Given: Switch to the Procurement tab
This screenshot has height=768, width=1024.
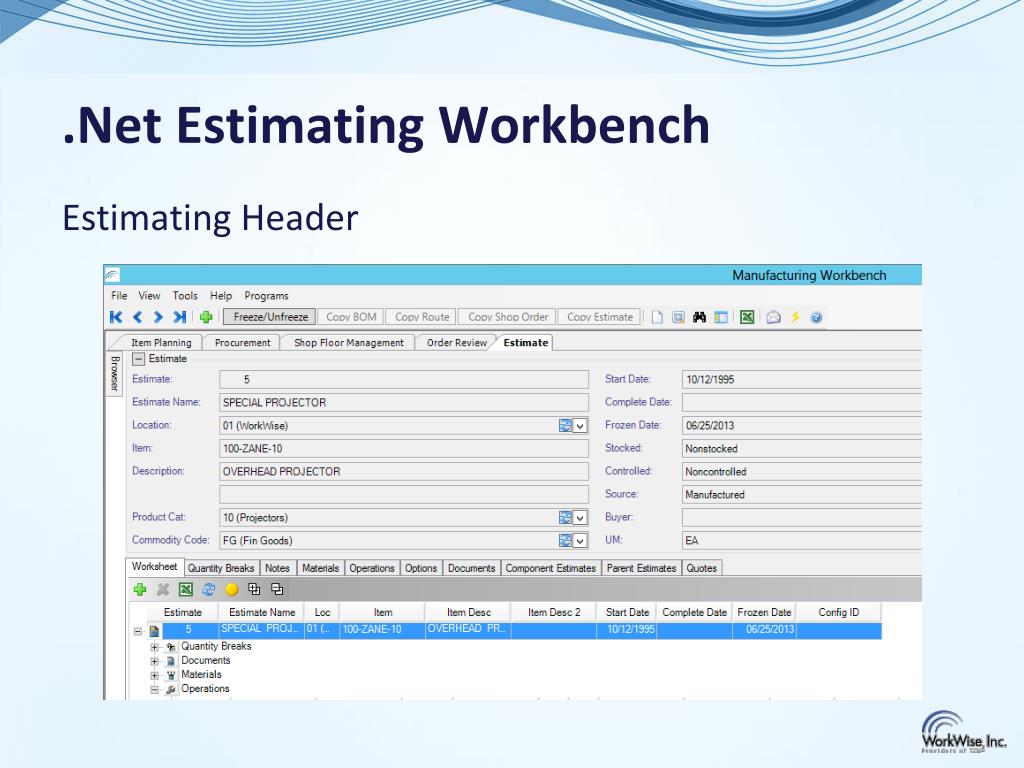Looking at the screenshot, I should point(242,343).
